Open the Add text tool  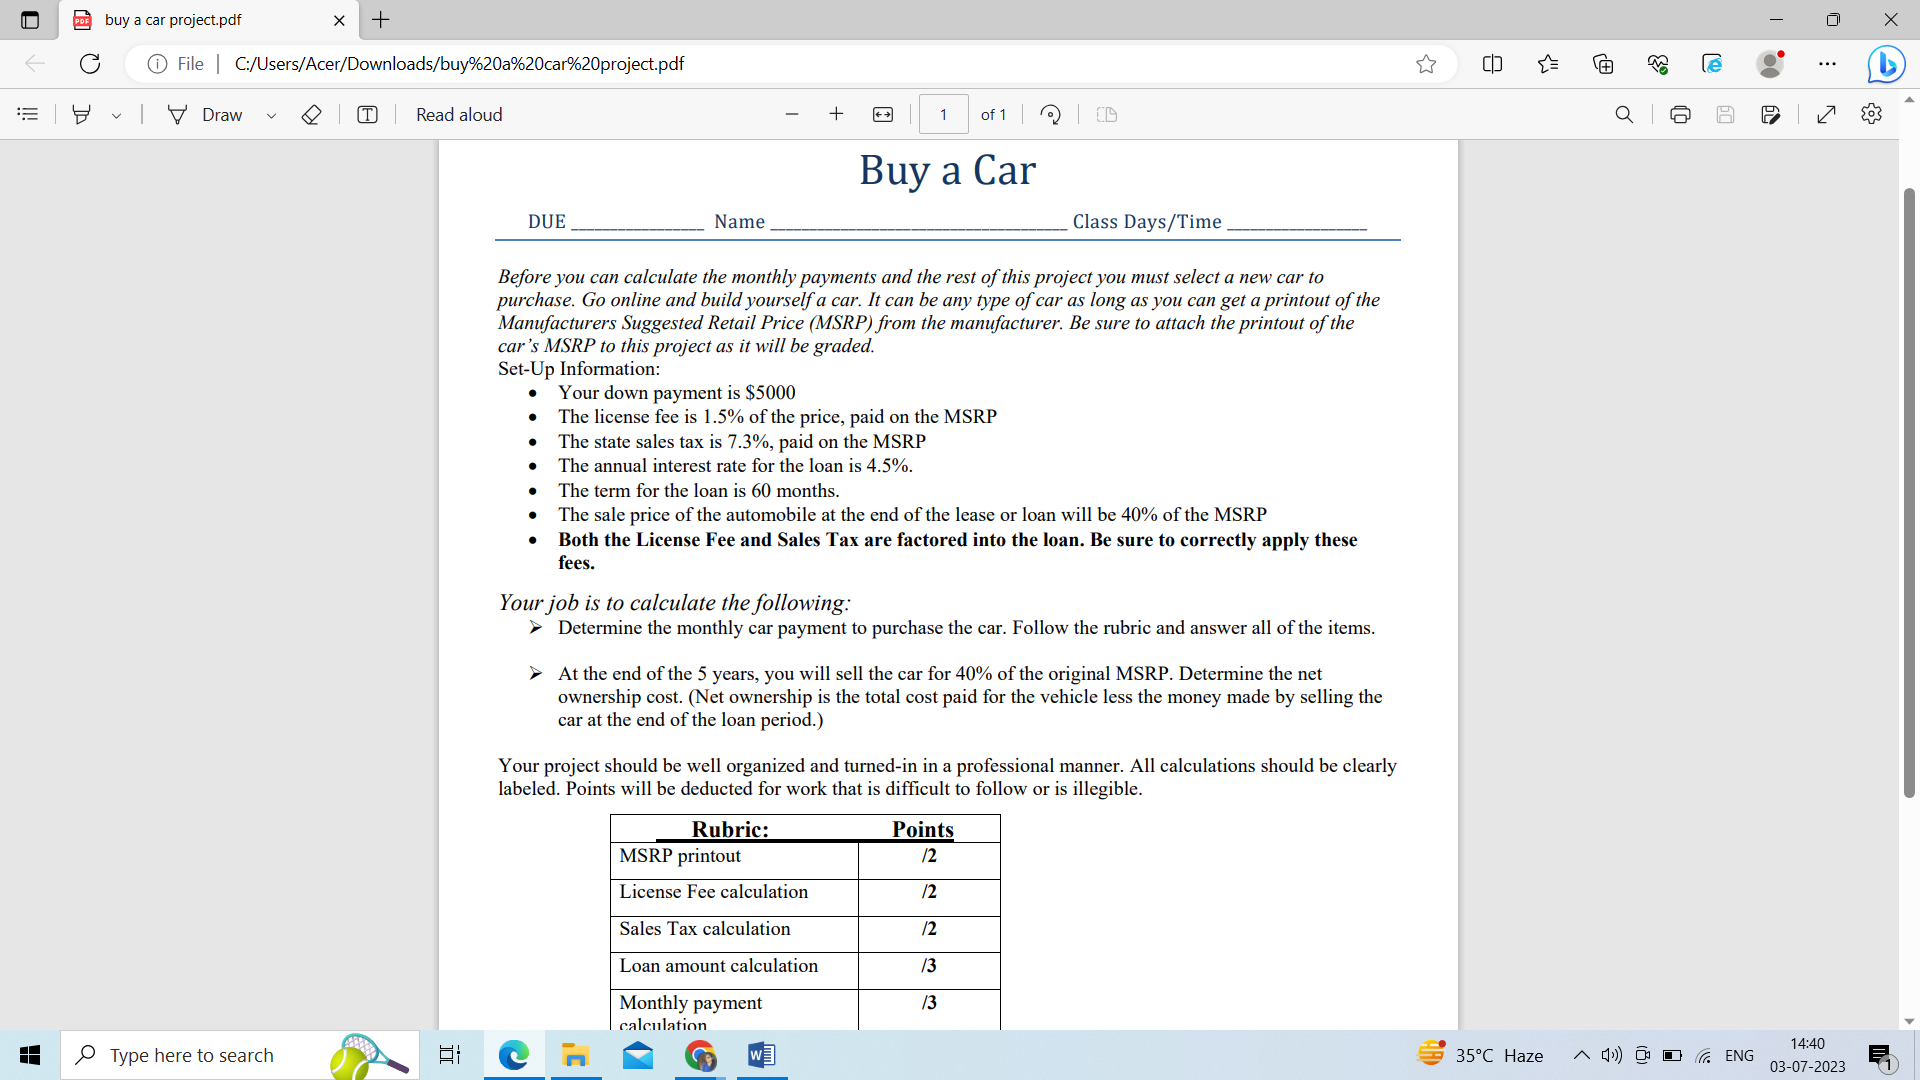coord(367,114)
